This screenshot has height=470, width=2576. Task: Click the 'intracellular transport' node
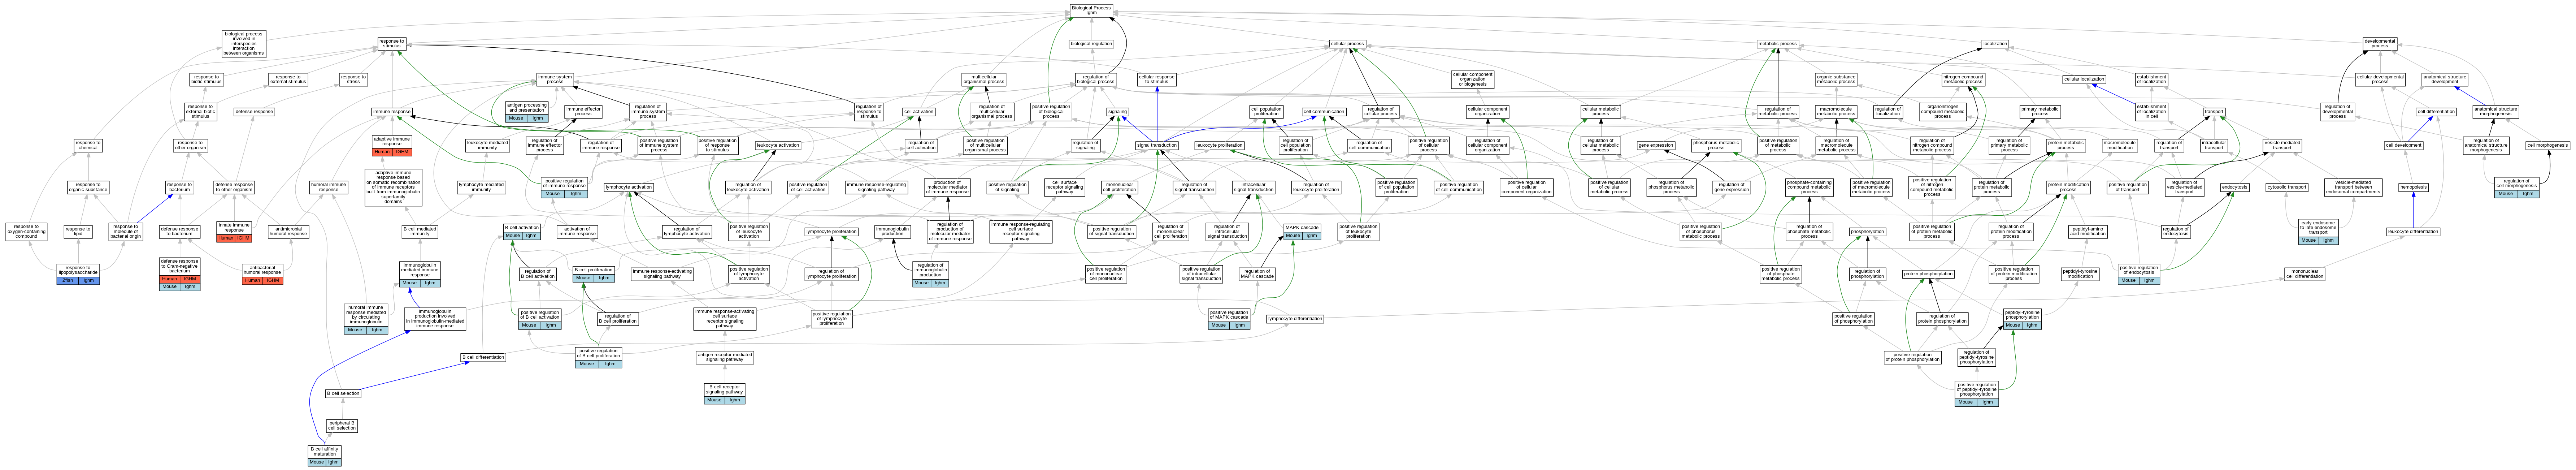click(2214, 146)
